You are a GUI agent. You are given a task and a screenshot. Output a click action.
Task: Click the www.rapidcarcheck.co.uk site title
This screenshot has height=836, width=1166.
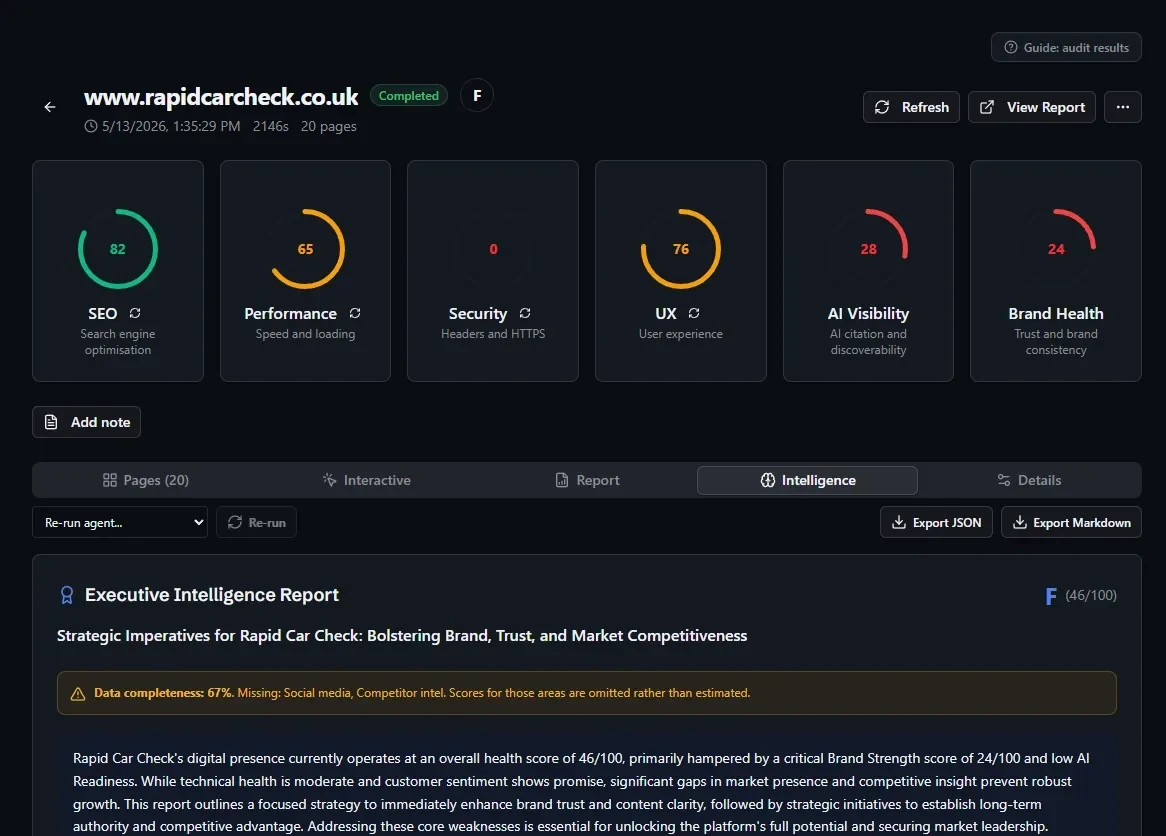[221, 97]
